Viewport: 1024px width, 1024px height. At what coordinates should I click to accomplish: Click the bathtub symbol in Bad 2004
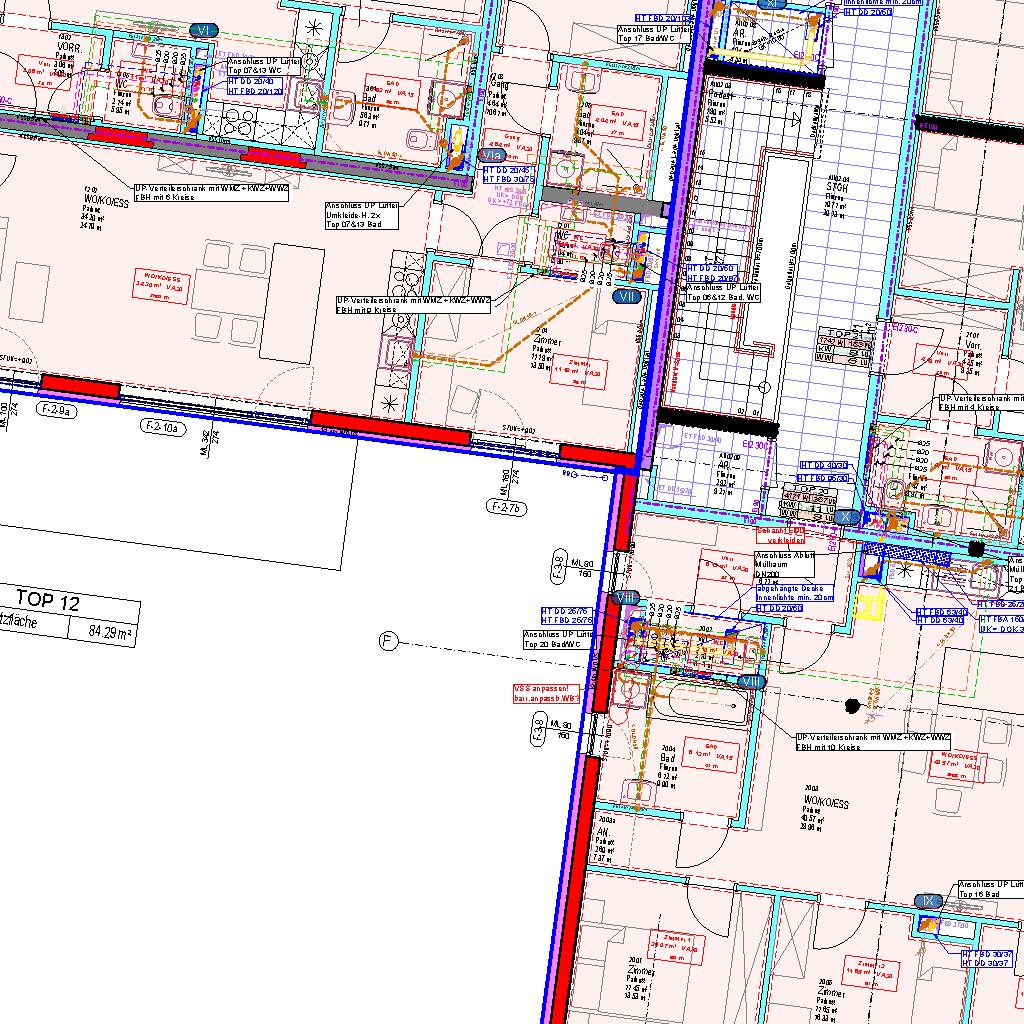coord(702,703)
